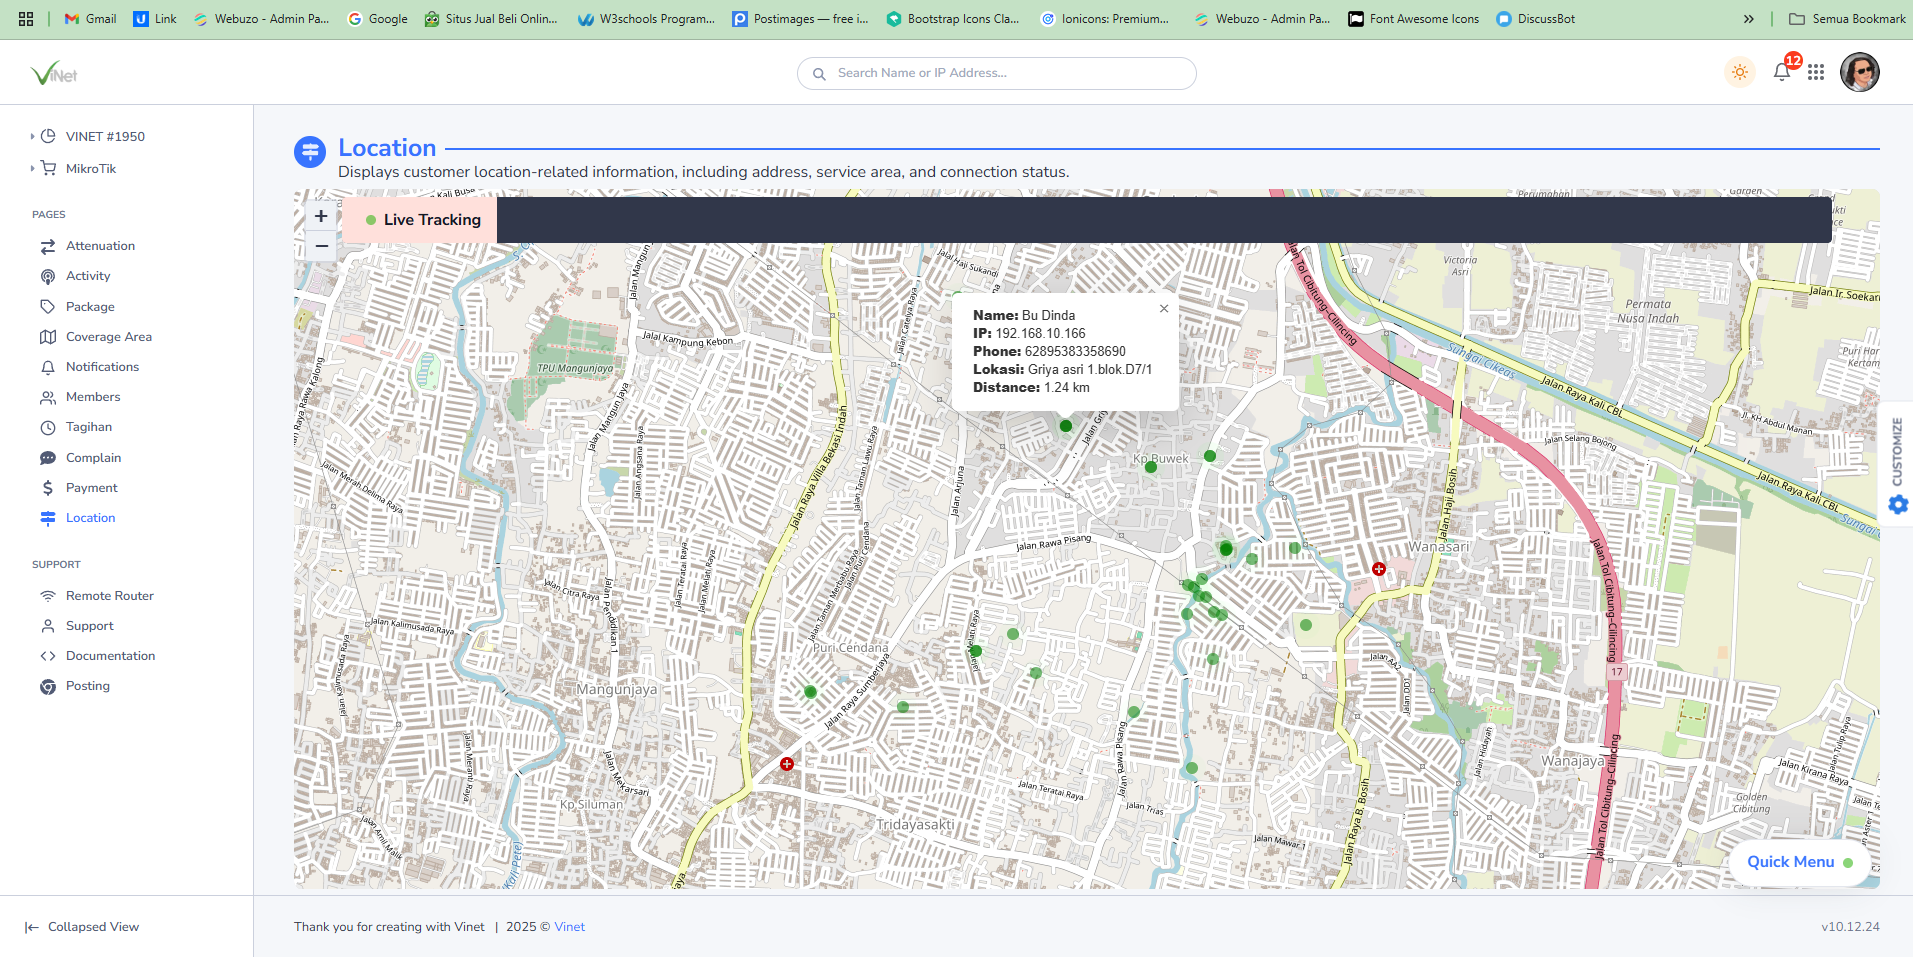This screenshot has width=1913, height=957.
Task: Click the Posting icon
Action: coord(48,687)
